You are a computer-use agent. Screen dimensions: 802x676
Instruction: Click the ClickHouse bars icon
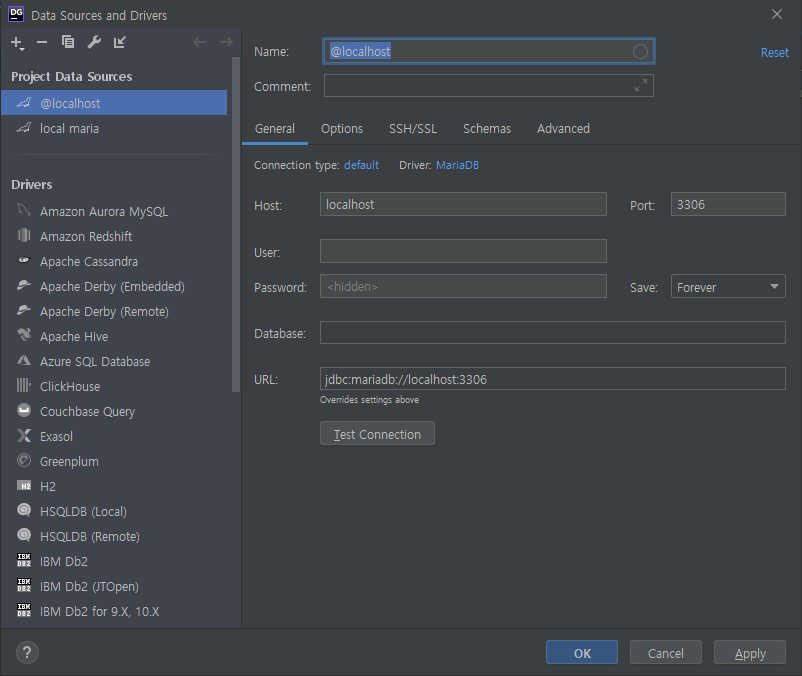(24, 386)
